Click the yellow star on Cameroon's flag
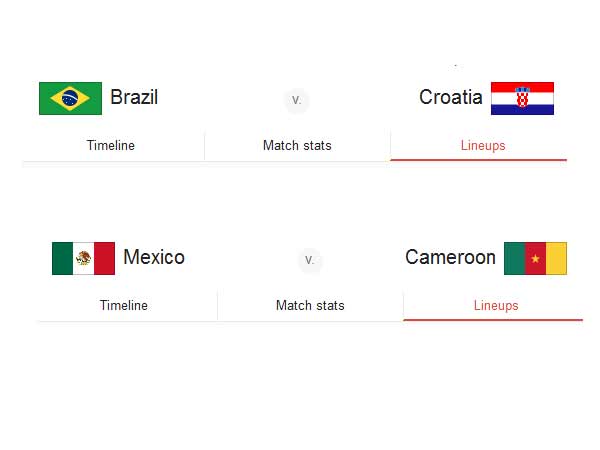This screenshot has height=450, width=600. 535,259
